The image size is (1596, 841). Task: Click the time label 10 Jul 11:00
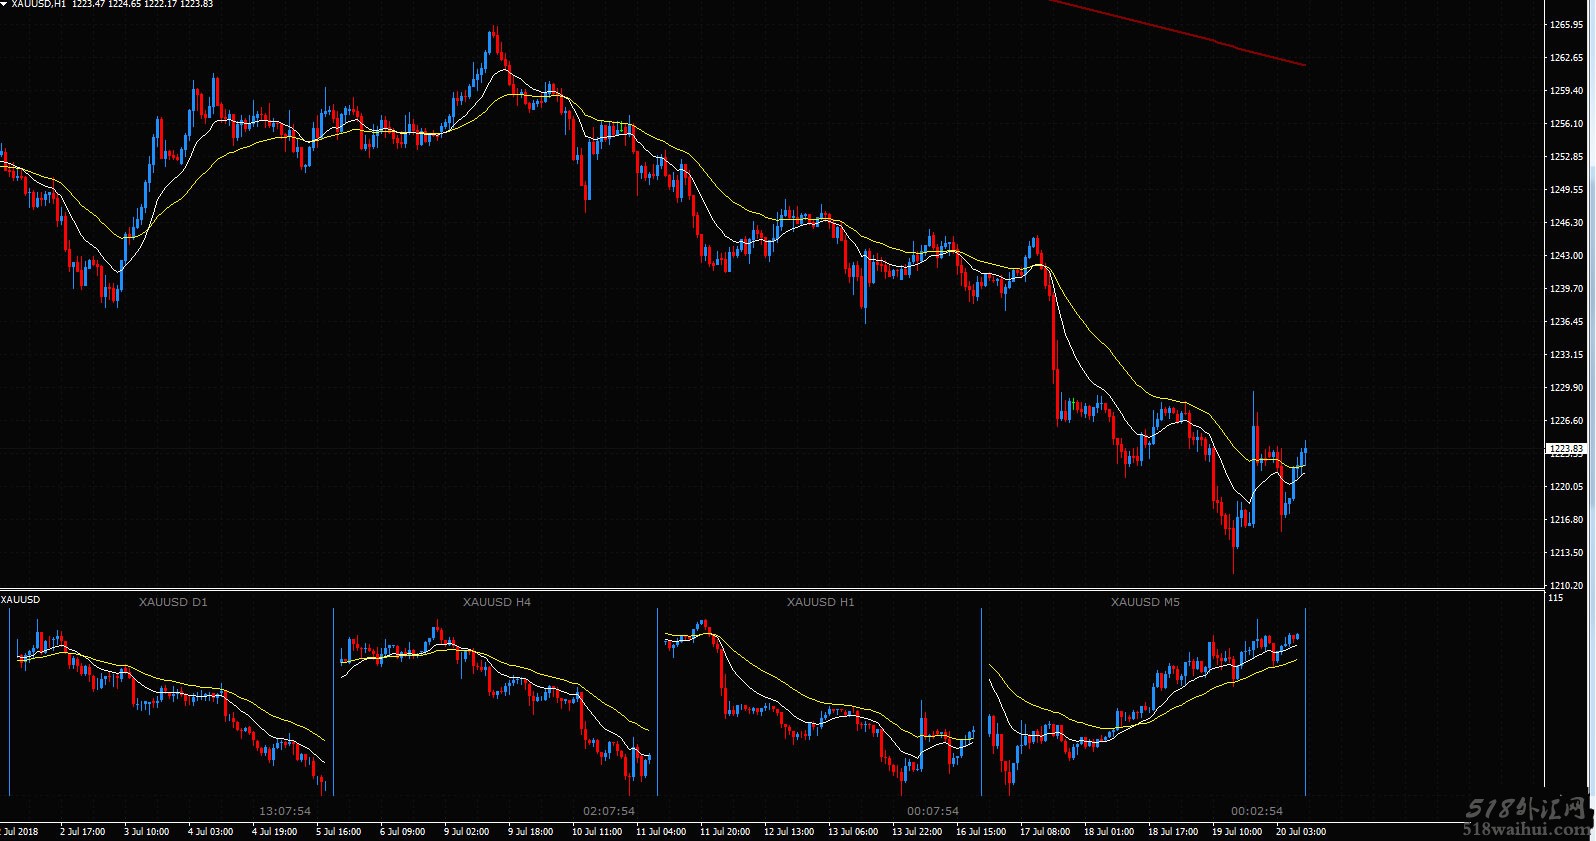coord(596,832)
